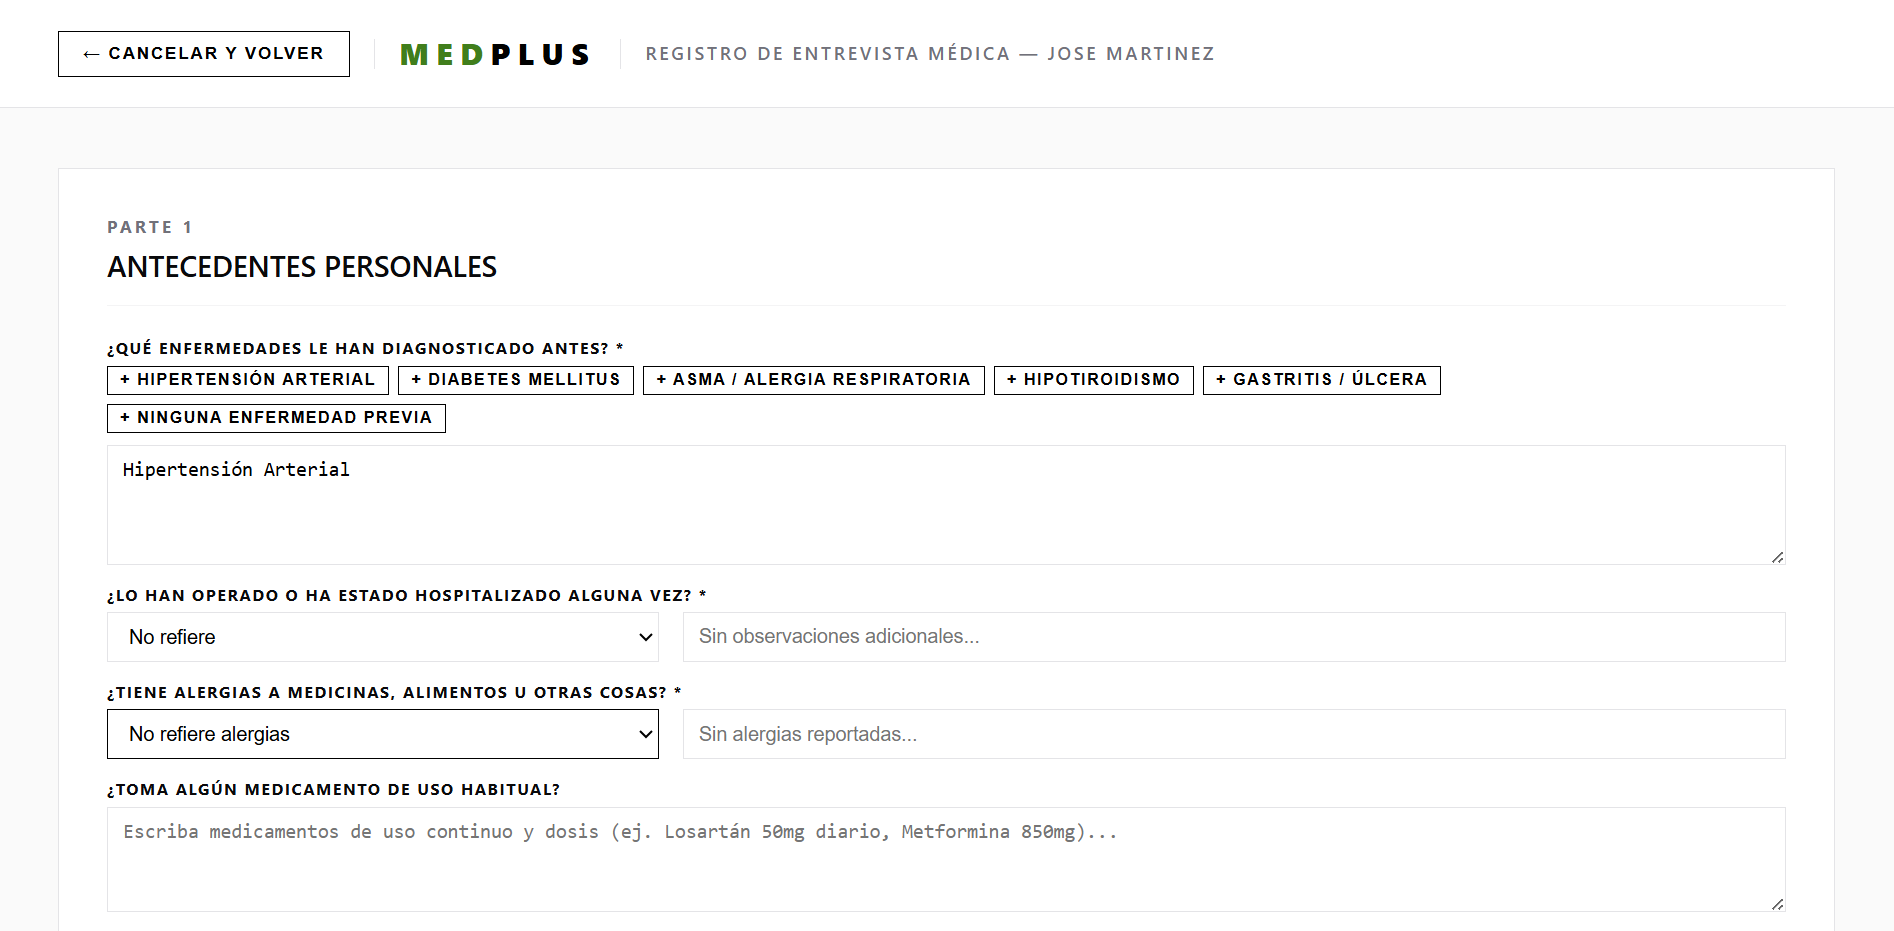This screenshot has height=931, width=1894.
Task: Focus the diagnosed illnesses text area
Action: pyautogui.click(x=946, y=505)
